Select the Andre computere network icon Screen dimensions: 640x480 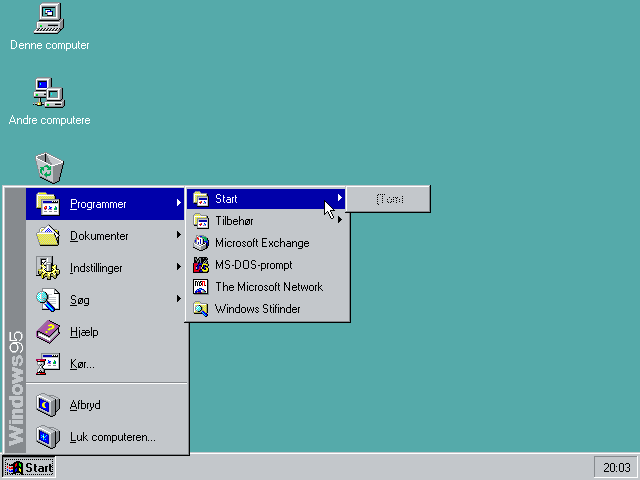click(x=49, y=93)
